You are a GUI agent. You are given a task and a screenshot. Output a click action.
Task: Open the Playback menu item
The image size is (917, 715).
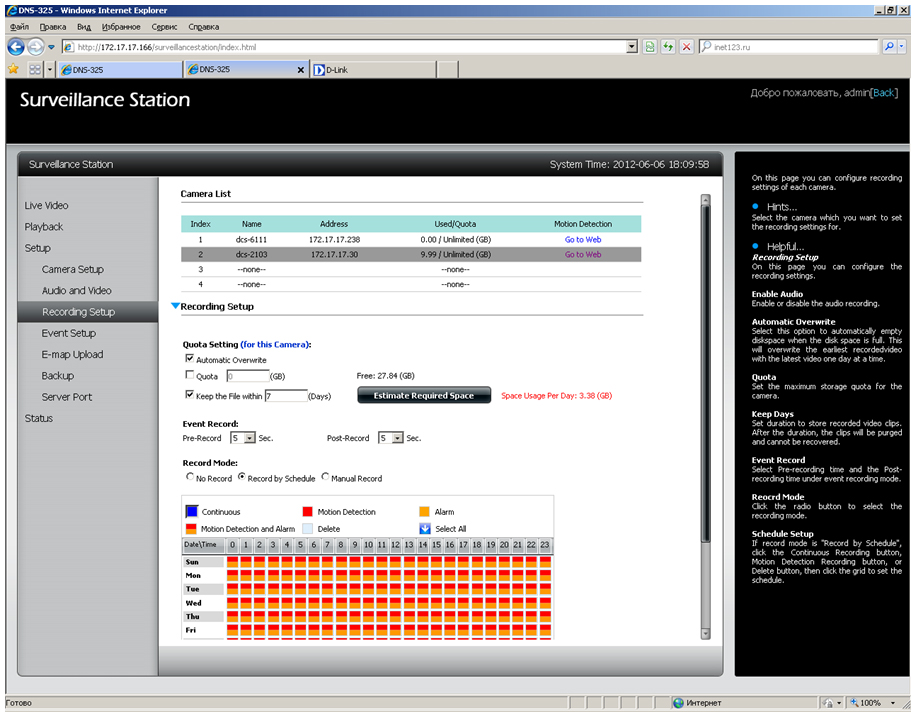click(44, 227)
